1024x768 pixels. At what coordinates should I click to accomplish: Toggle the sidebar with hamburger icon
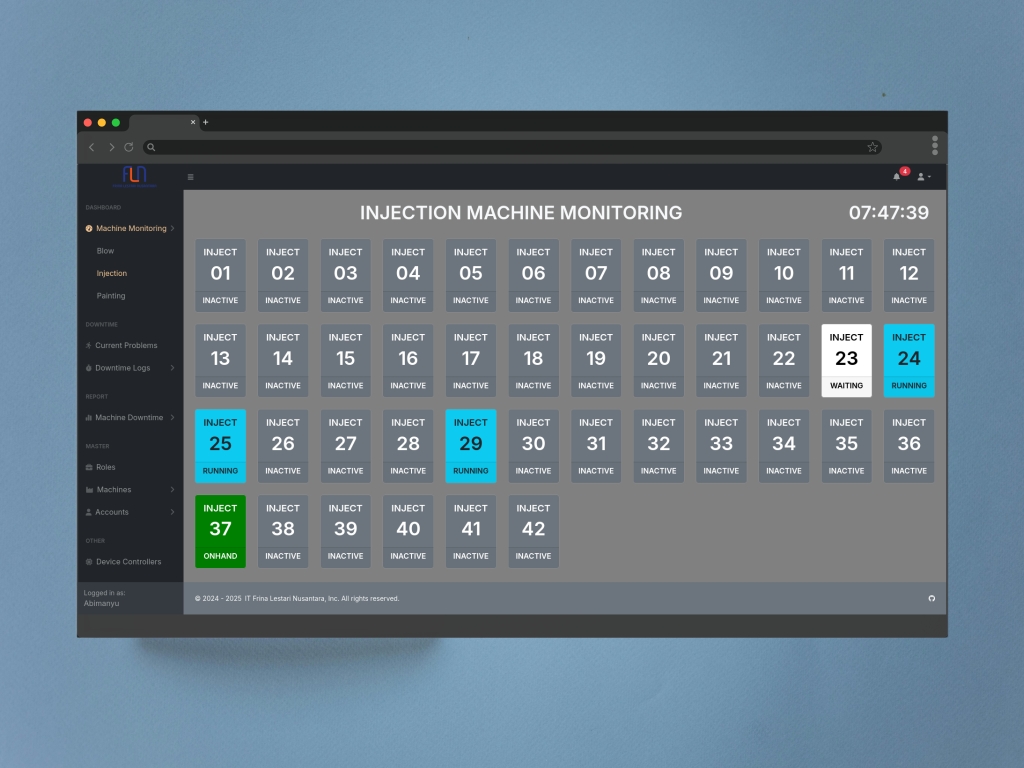pos(191,177)
